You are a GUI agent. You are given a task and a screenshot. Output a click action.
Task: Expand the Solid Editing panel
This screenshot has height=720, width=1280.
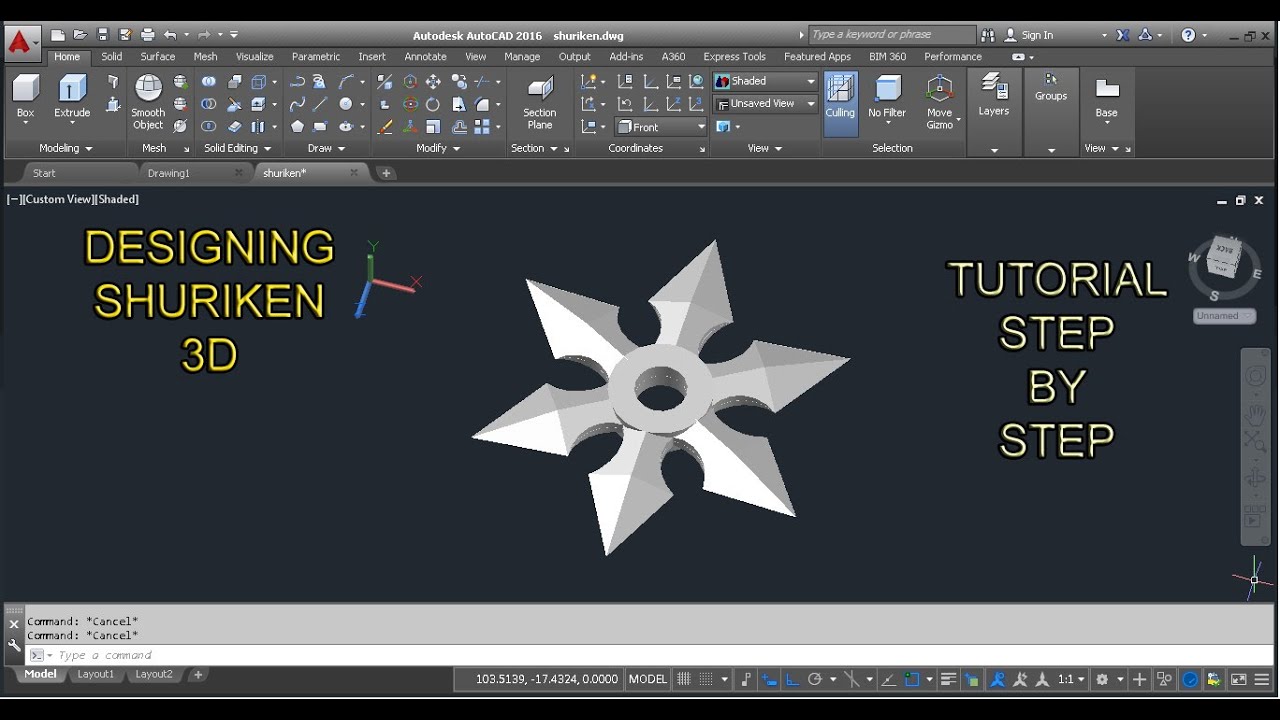tap(237, 148)
